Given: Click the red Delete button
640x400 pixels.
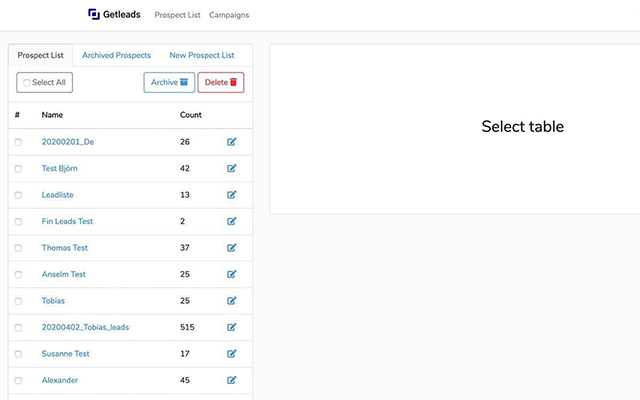Looking at the screenshot, I should coord(221,82).
